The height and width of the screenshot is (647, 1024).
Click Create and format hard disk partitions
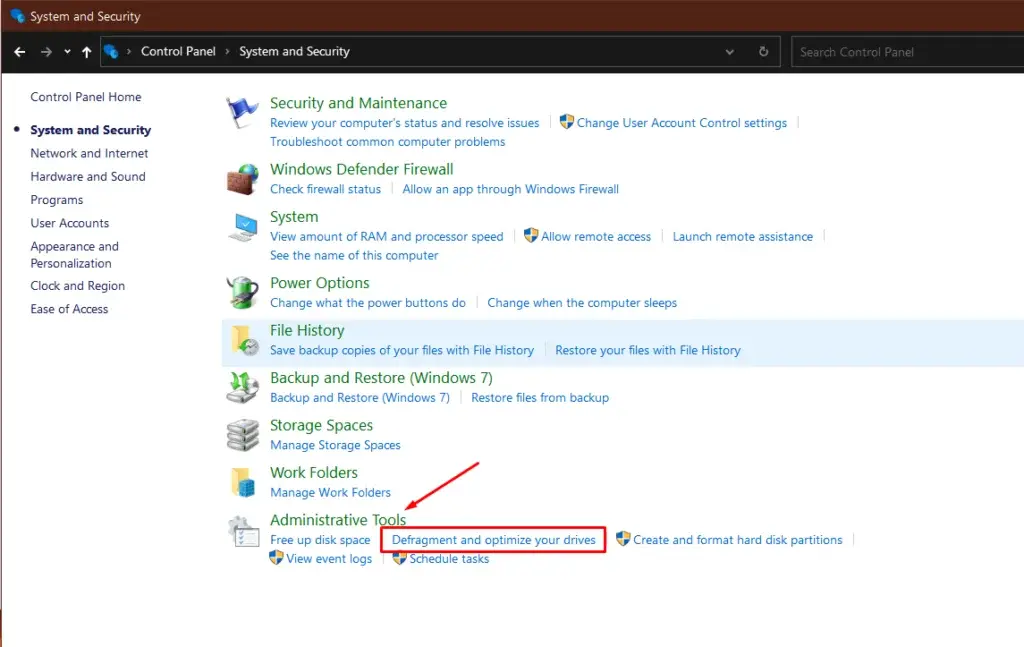(738, 540)
